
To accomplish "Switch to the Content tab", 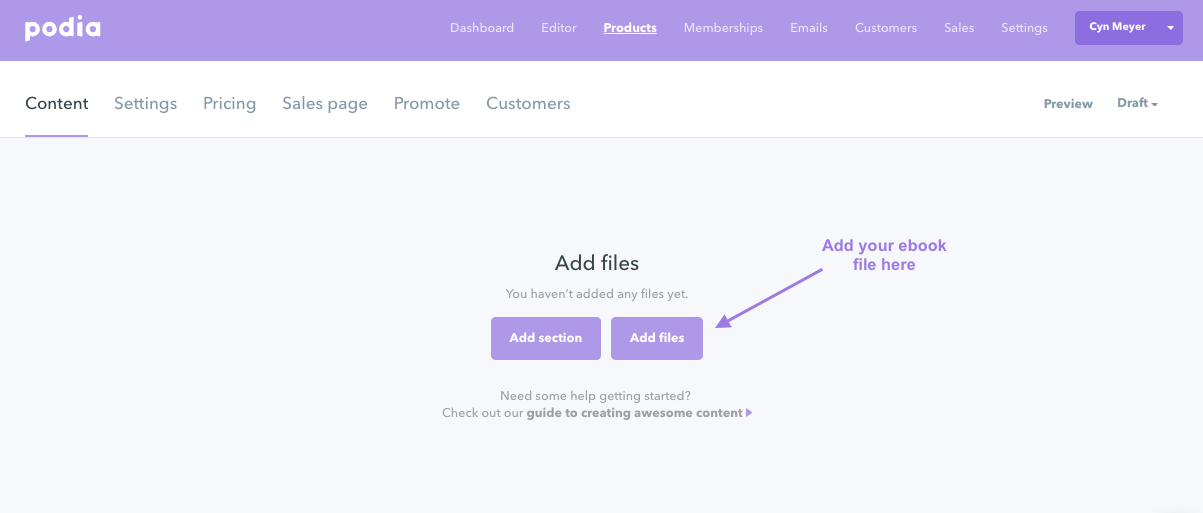I will coord(57,104).
